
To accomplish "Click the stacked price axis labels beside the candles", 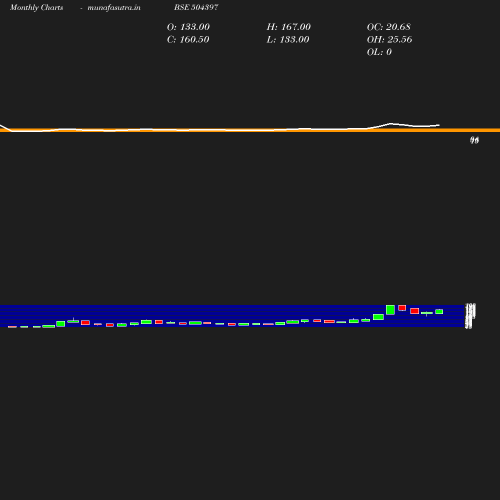I will [470, 316].
